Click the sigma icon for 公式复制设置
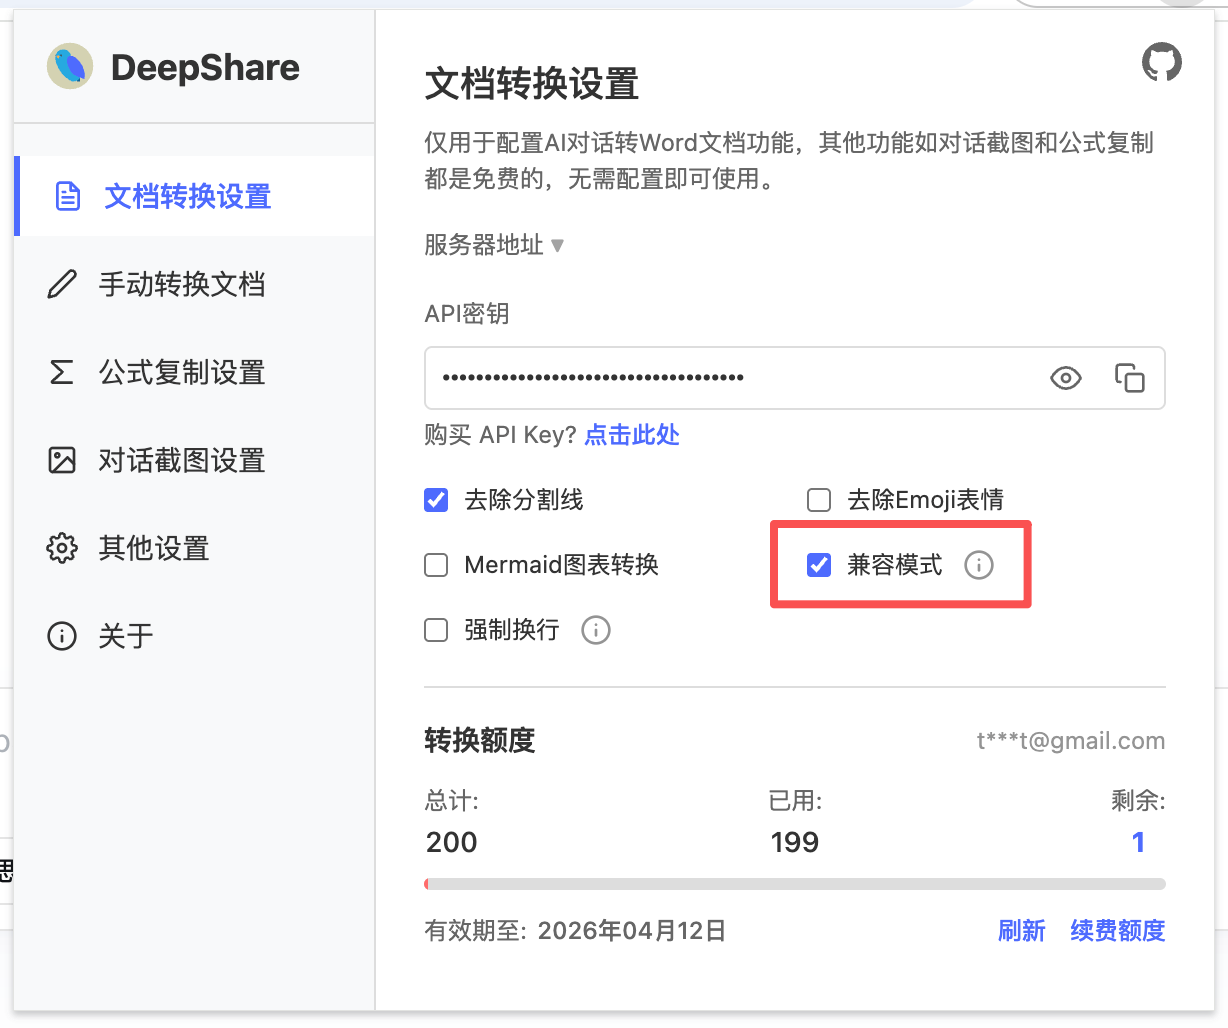The width and height of the screenshot is (1228, 1028). (62, 373)
